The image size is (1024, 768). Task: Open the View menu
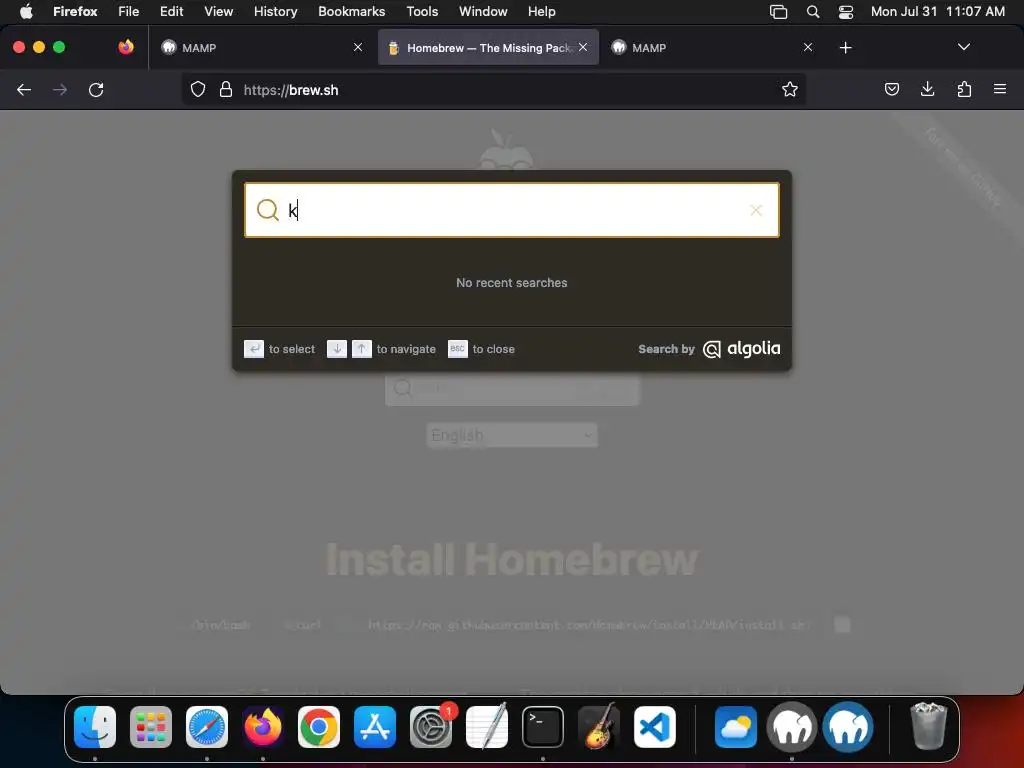point(218,11)
